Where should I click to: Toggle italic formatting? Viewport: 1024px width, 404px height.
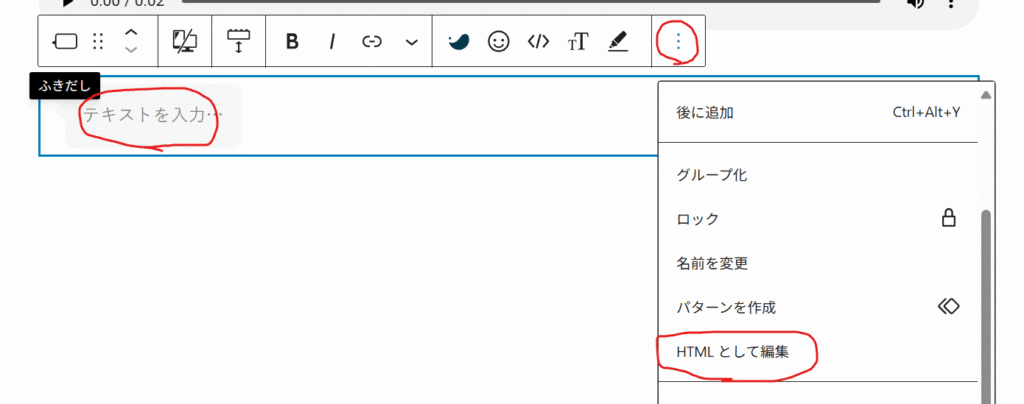pos(332,41)
